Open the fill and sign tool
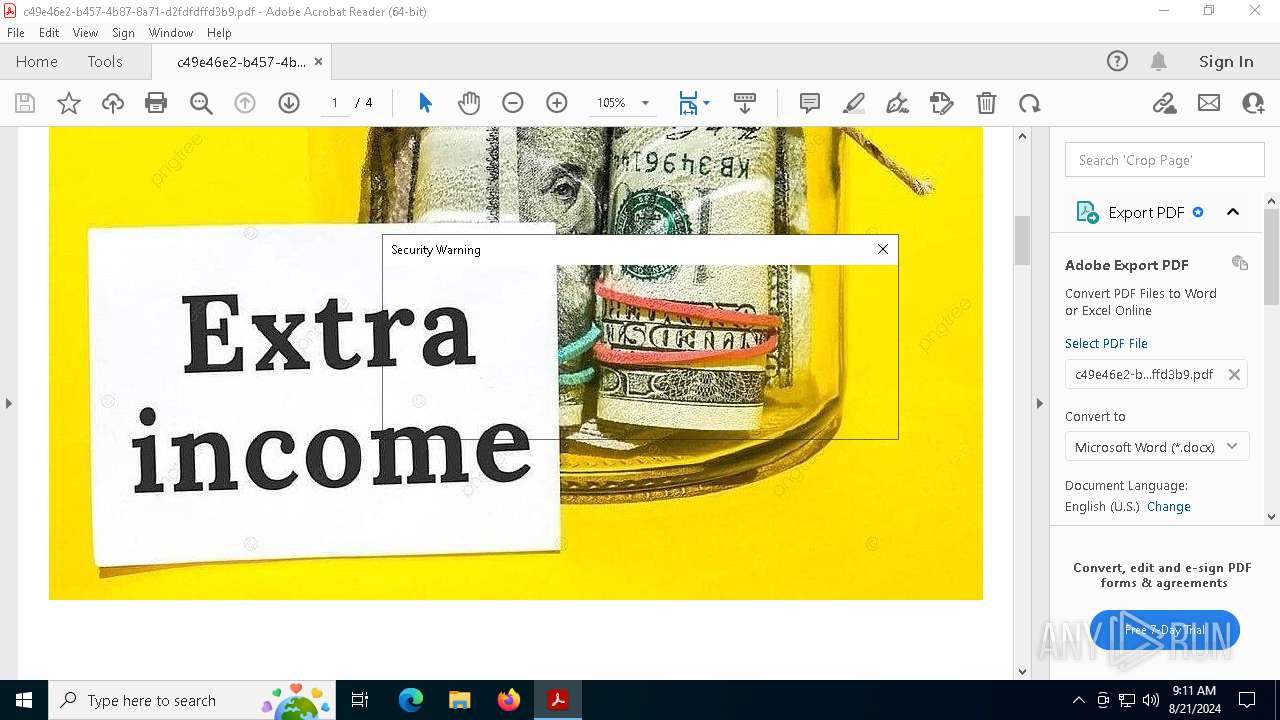The height and width of the screenshot is (720, 1280). tap(942, 103)
